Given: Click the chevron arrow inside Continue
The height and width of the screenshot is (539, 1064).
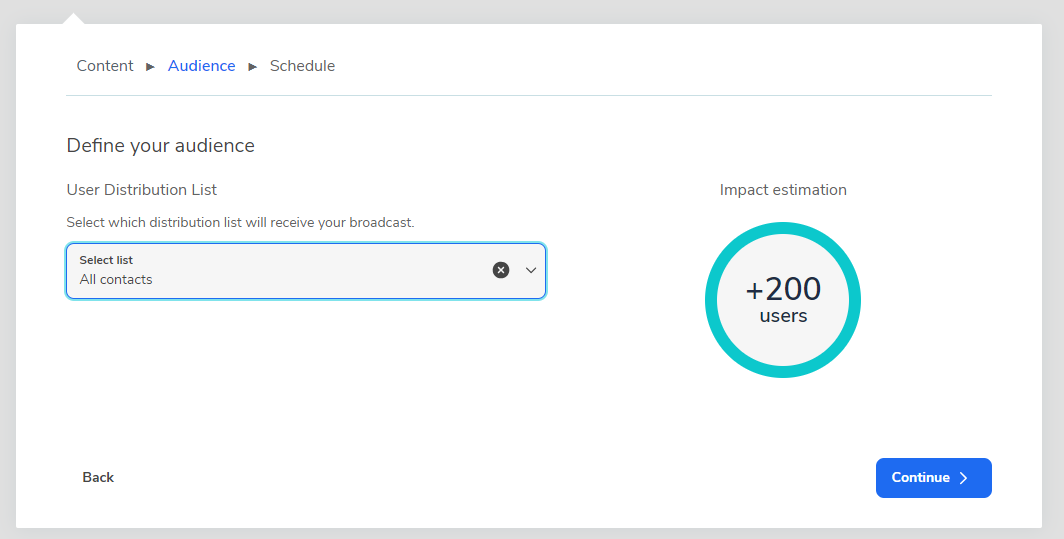Looking at the screenshot, I should 964,478.
